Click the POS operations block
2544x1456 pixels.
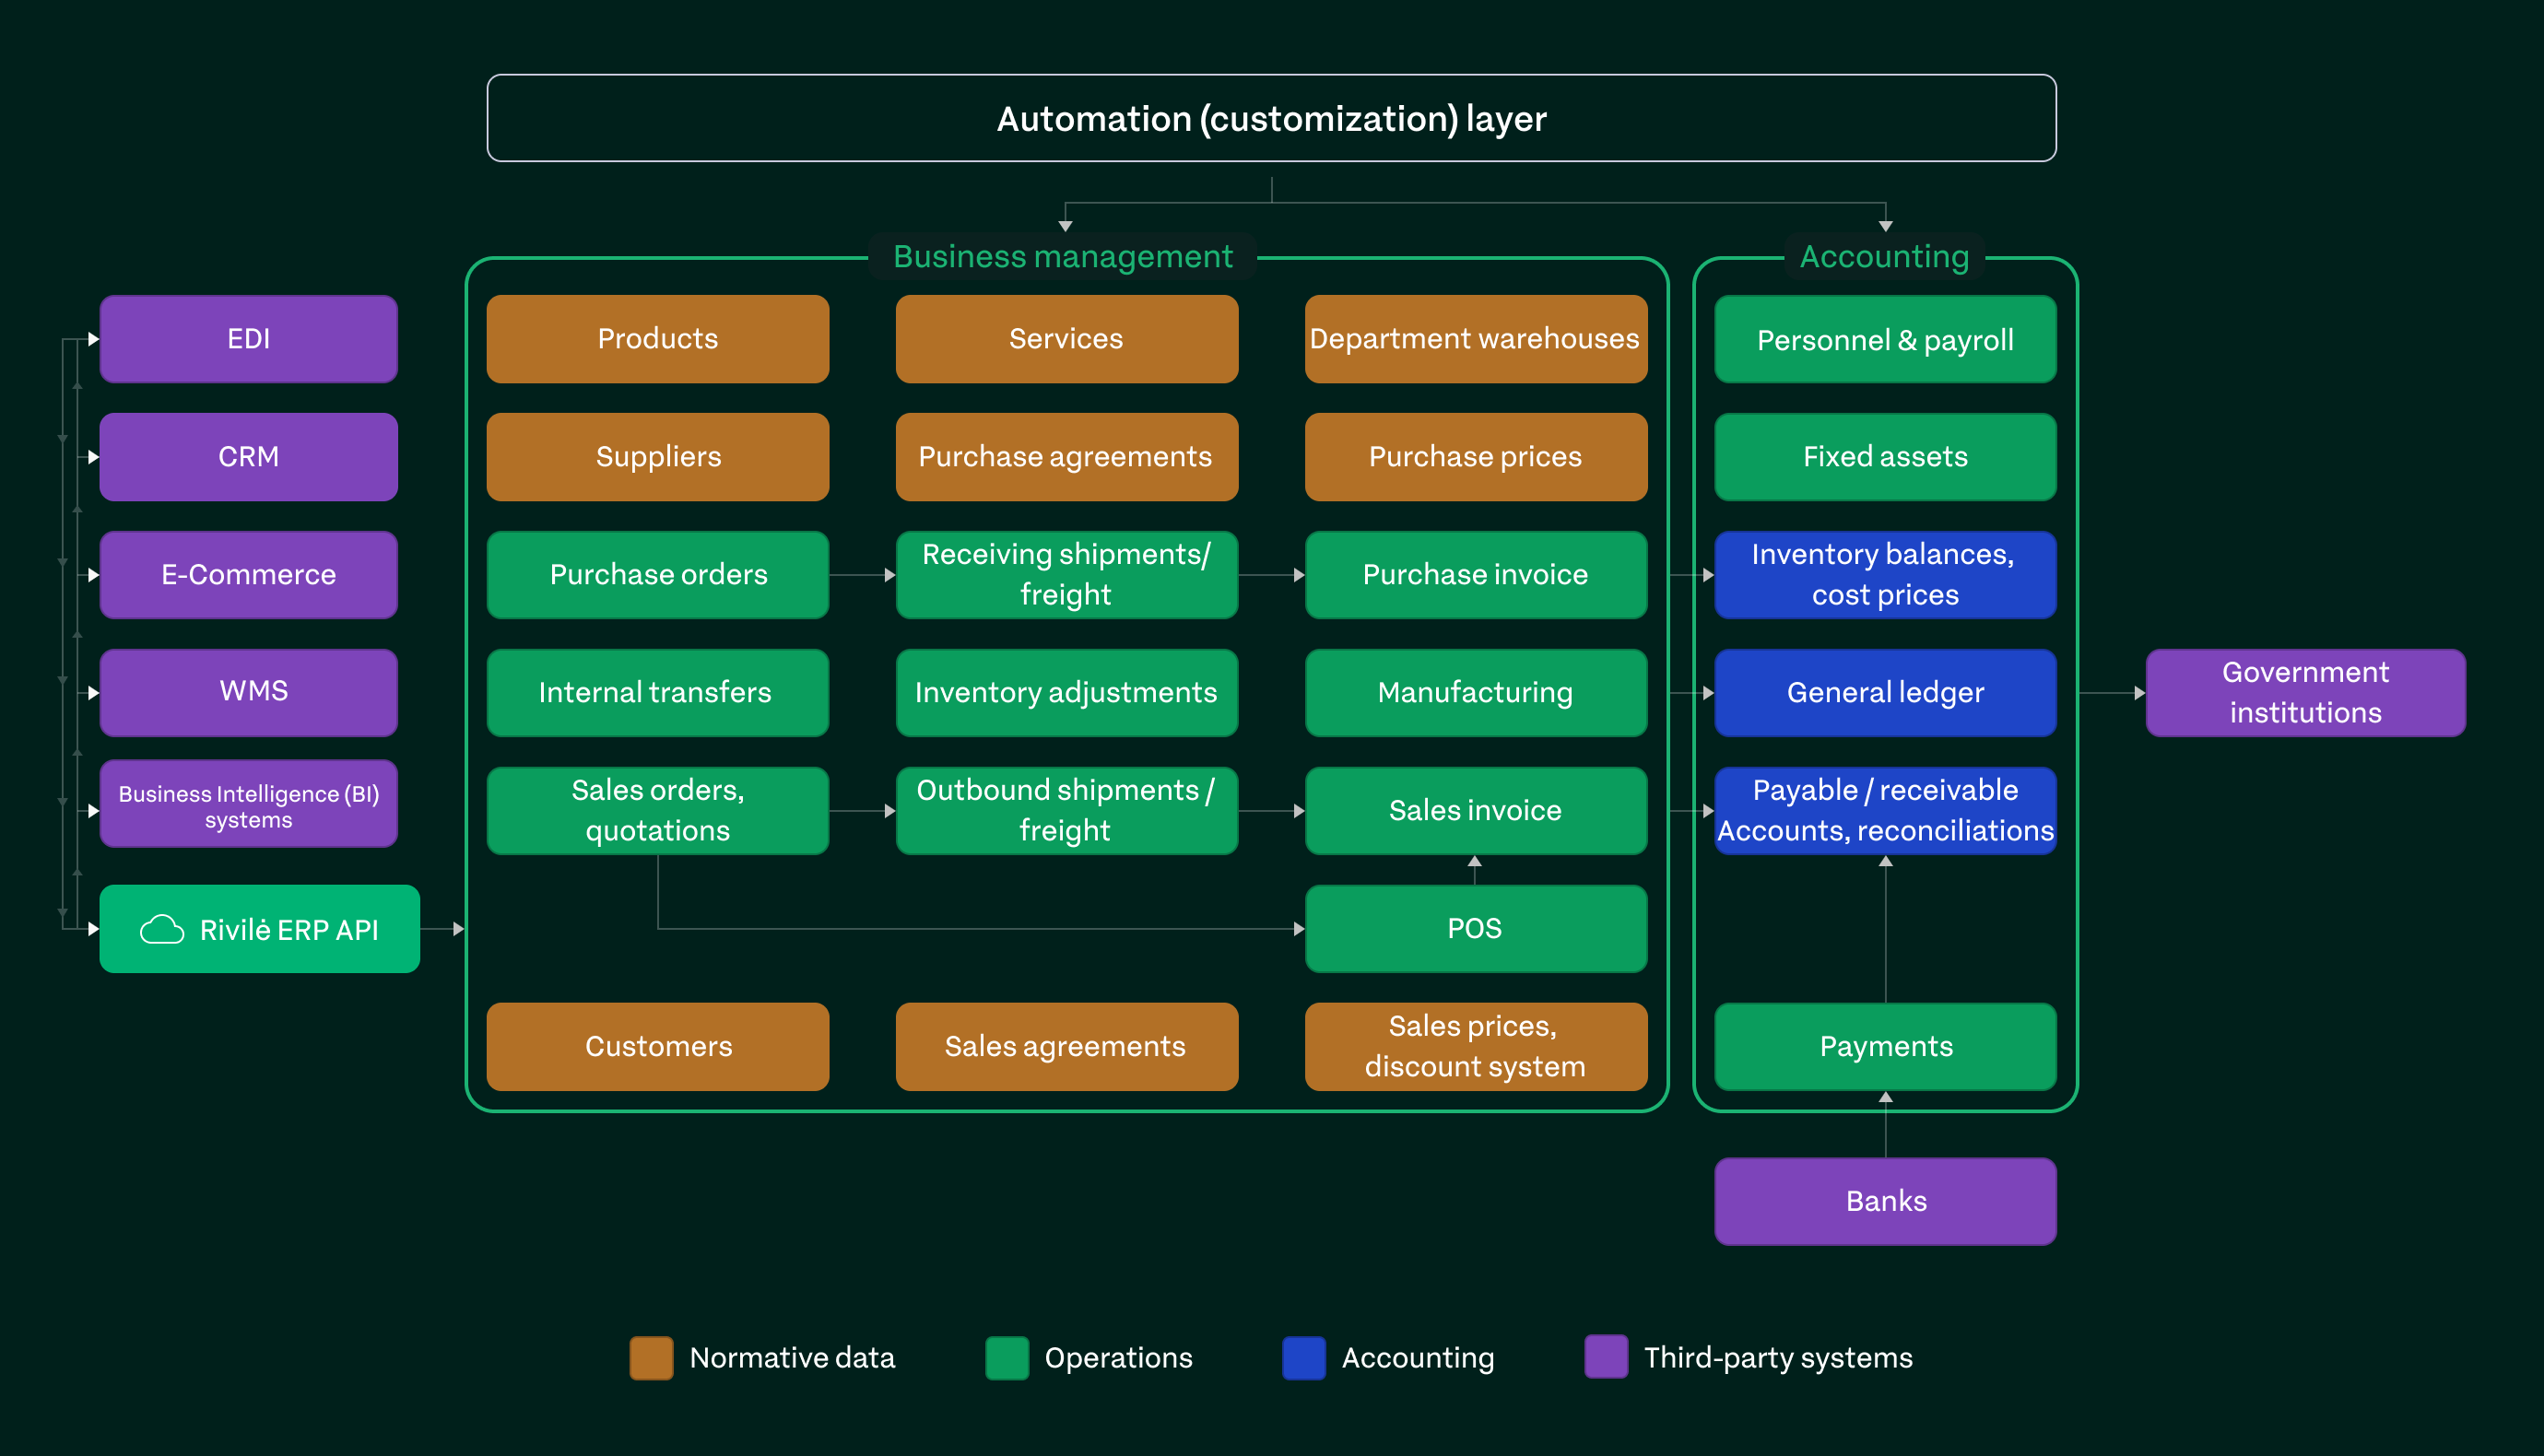(x=1475, y=928)
